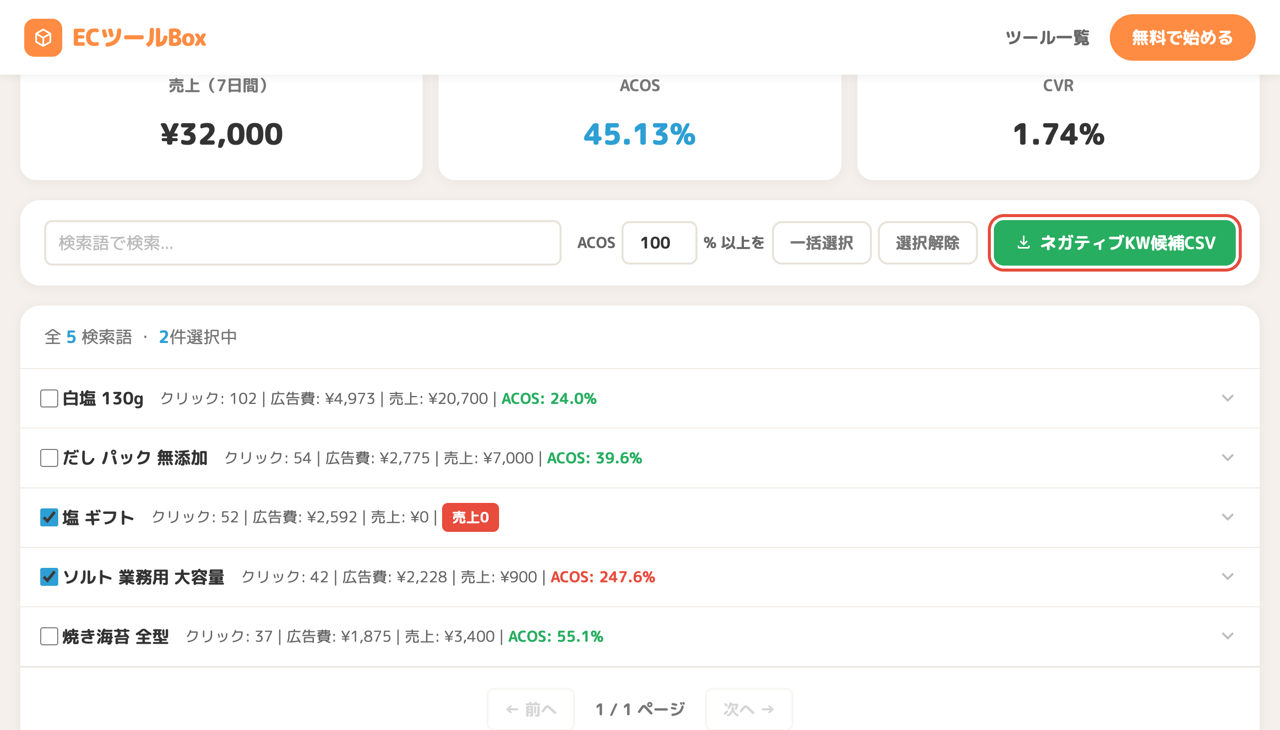Image resolution: width=1280 pixels, height=730 pixels.
Task: Expand the だし パック 無添加 row chevron
Action: (1228, 458)
